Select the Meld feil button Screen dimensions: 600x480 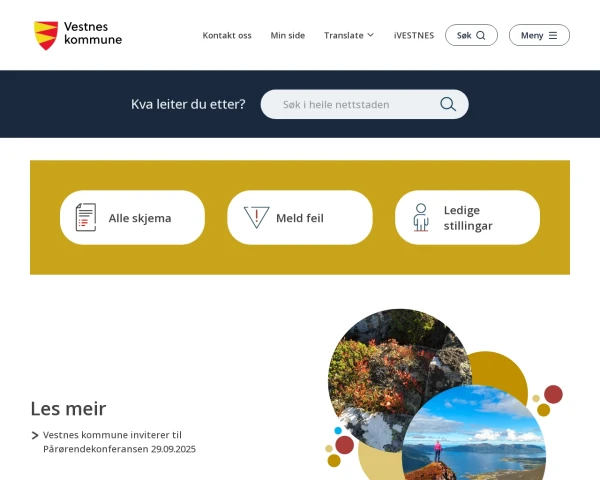pyautogui.click(x=300, y=217)
